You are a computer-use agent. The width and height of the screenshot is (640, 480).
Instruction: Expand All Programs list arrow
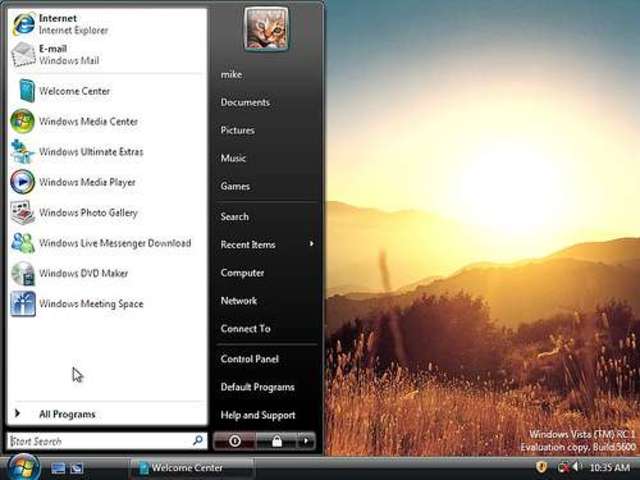point(17,413)
